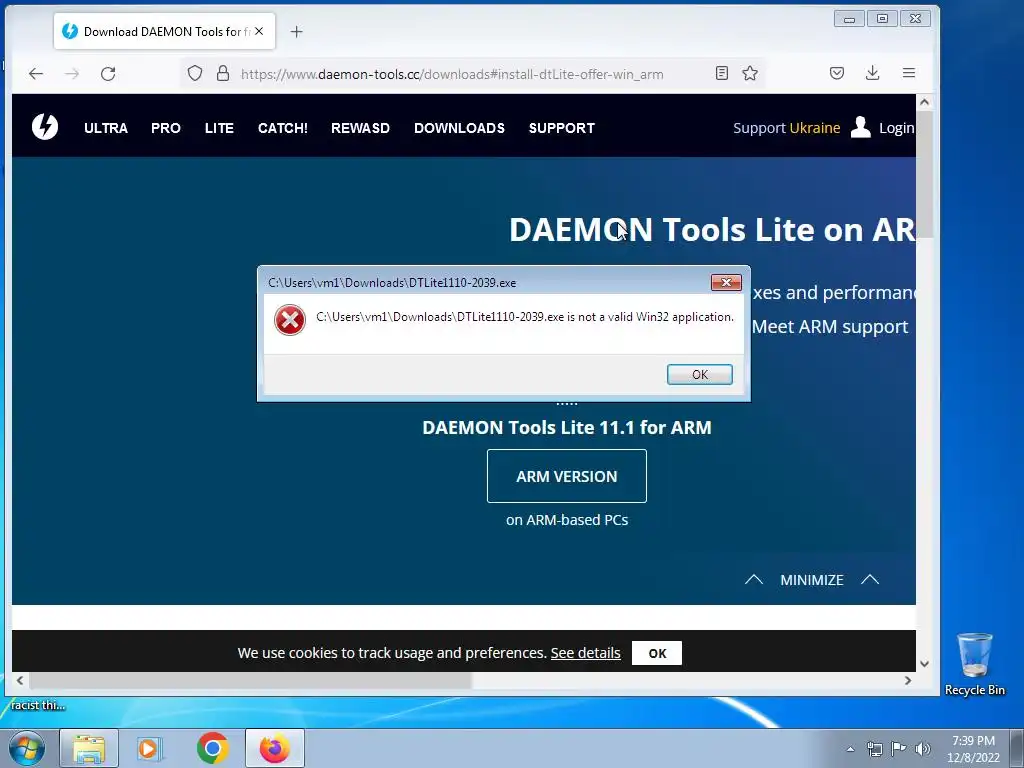Viewport: 1024px width, 768px height.
Task: Click the forward navigation arrow
Action: coord(72,74)
